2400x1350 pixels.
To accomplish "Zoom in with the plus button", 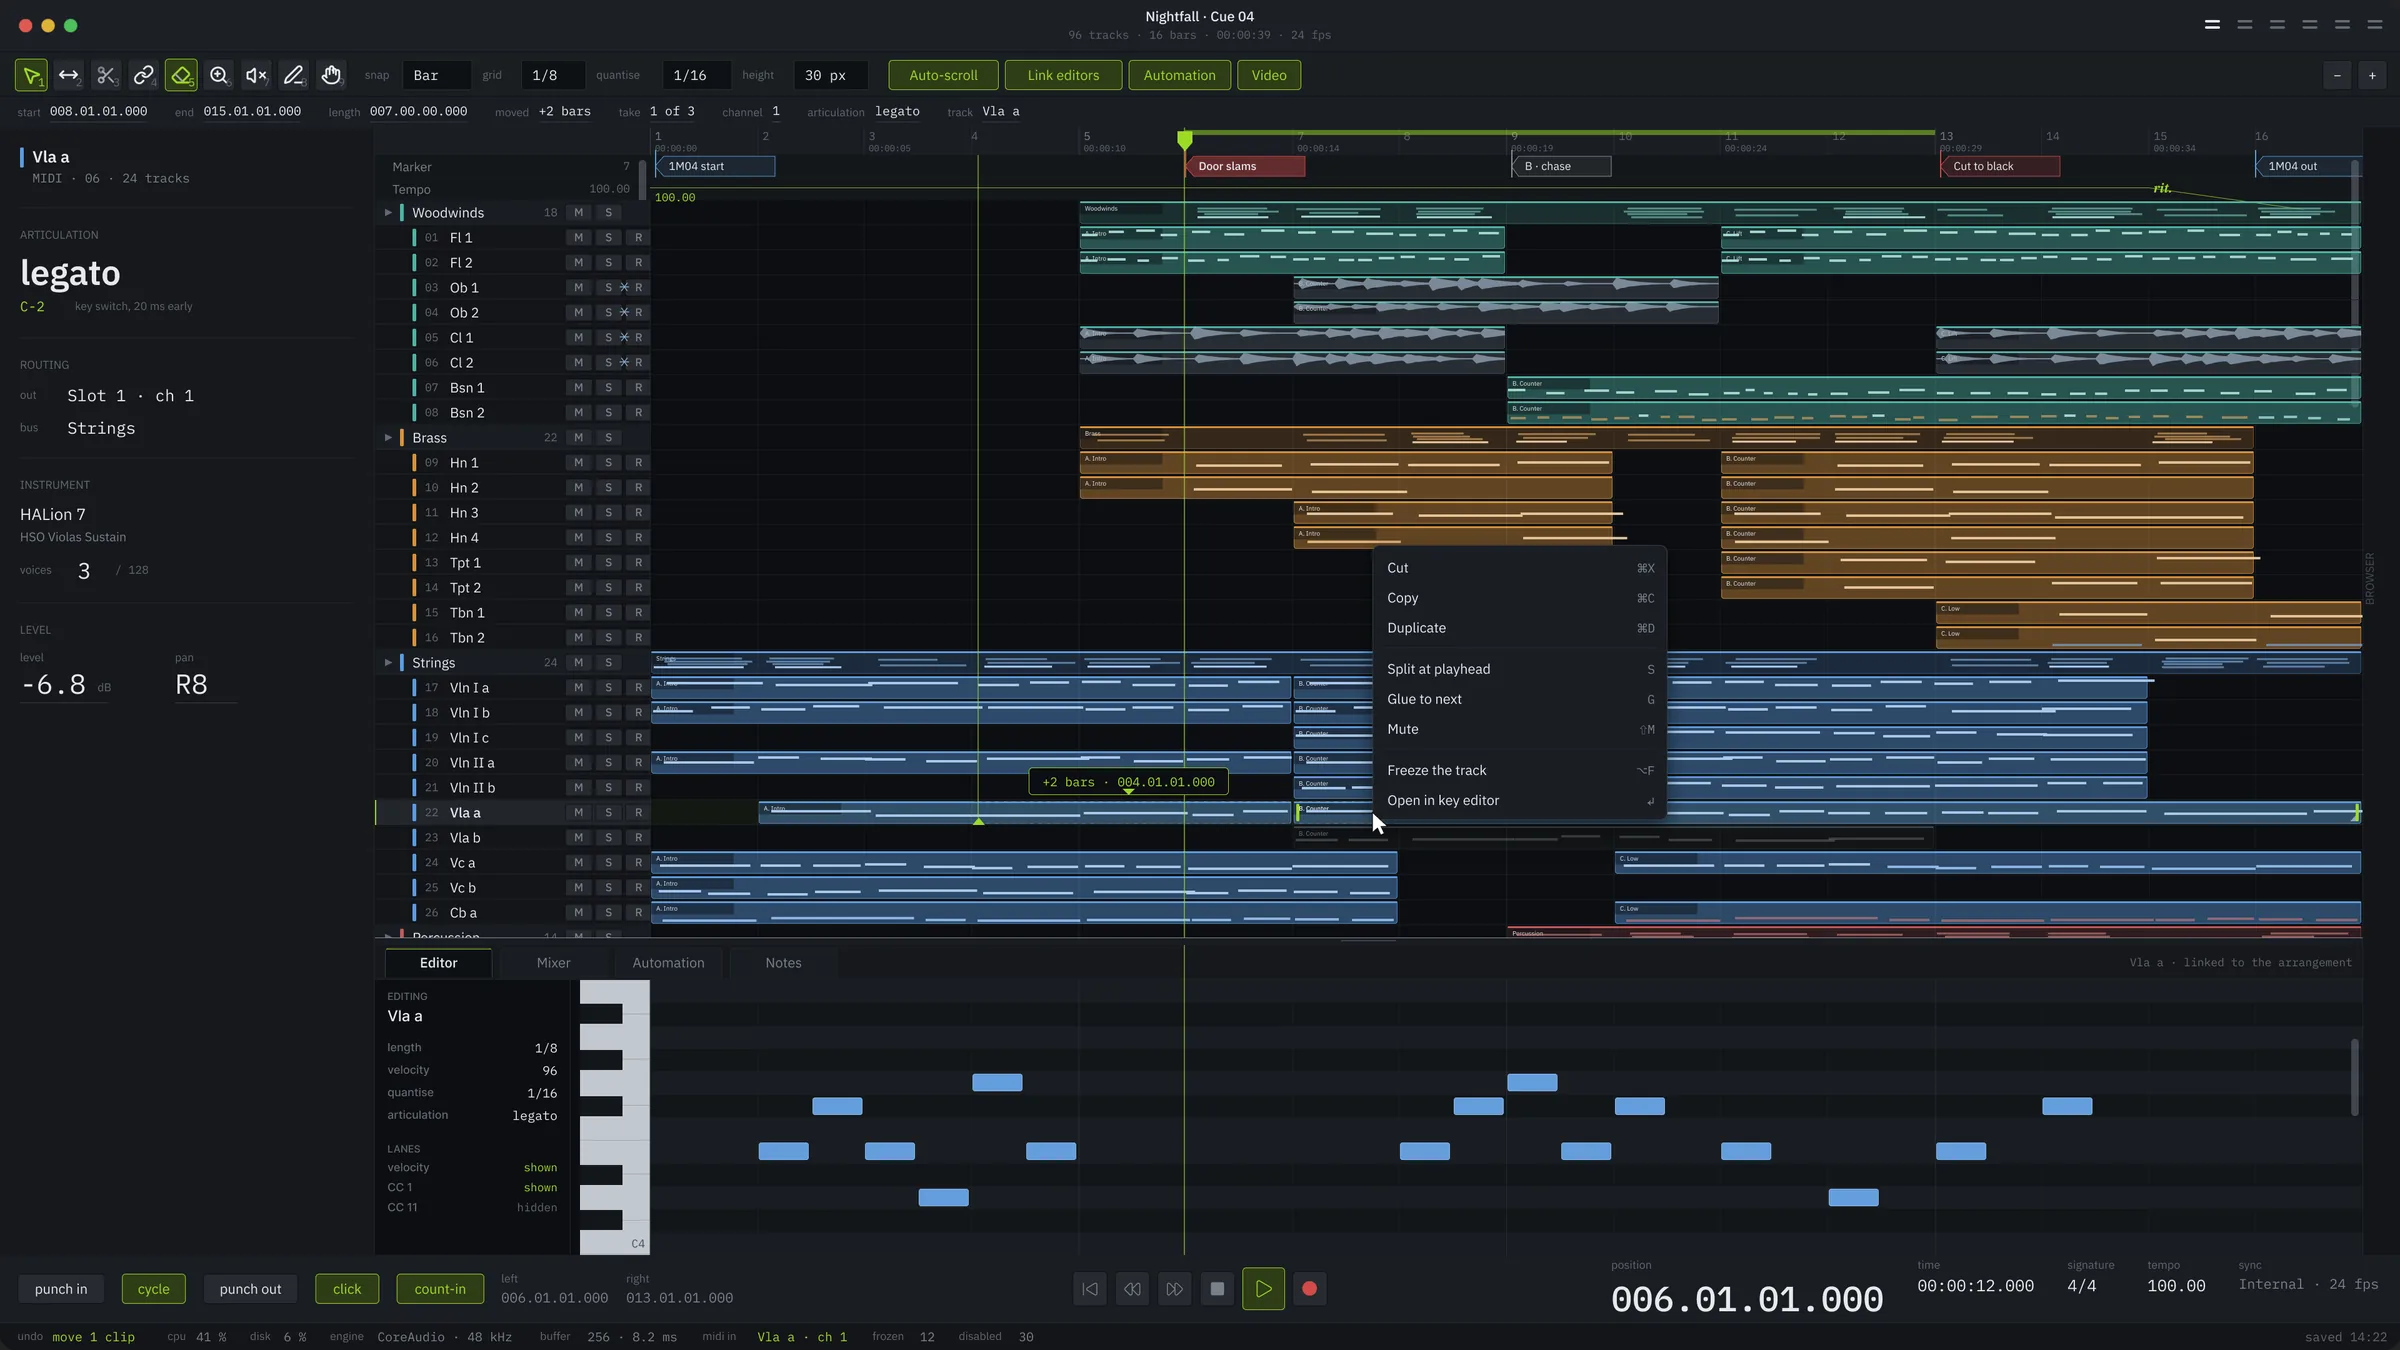I will [x=2372, y=75].
